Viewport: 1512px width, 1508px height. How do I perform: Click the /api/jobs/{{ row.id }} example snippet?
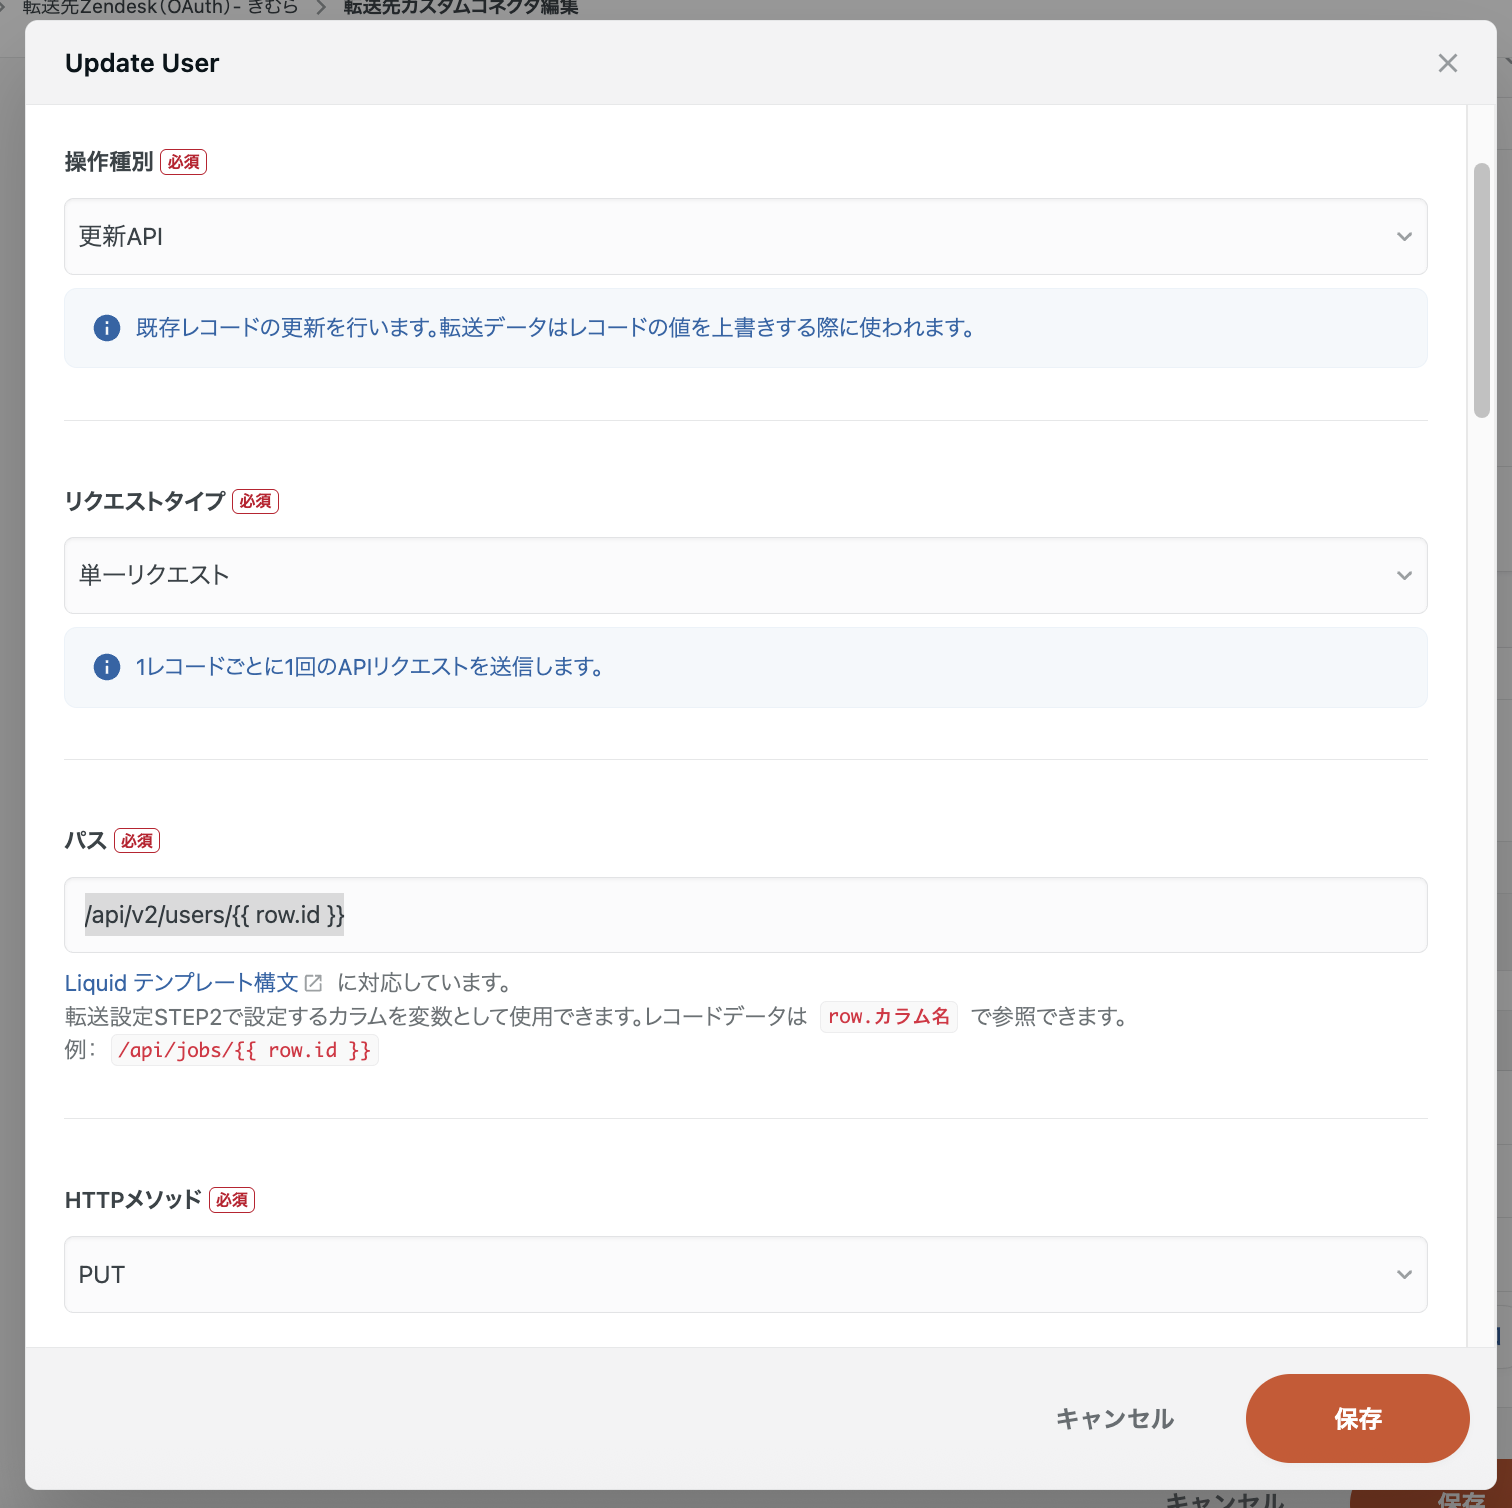click(x=244, y=1050)
